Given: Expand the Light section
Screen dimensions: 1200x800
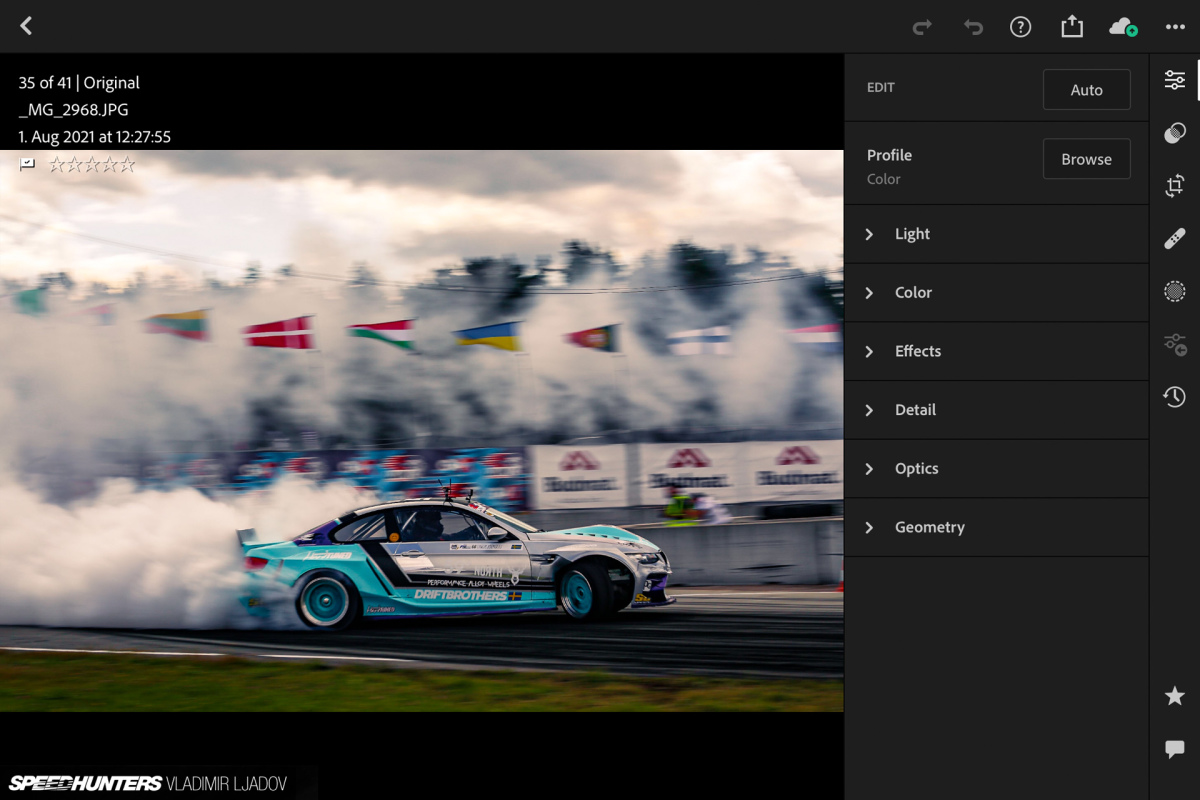Looking at the screenshot, I should click(x=996, y=234).
